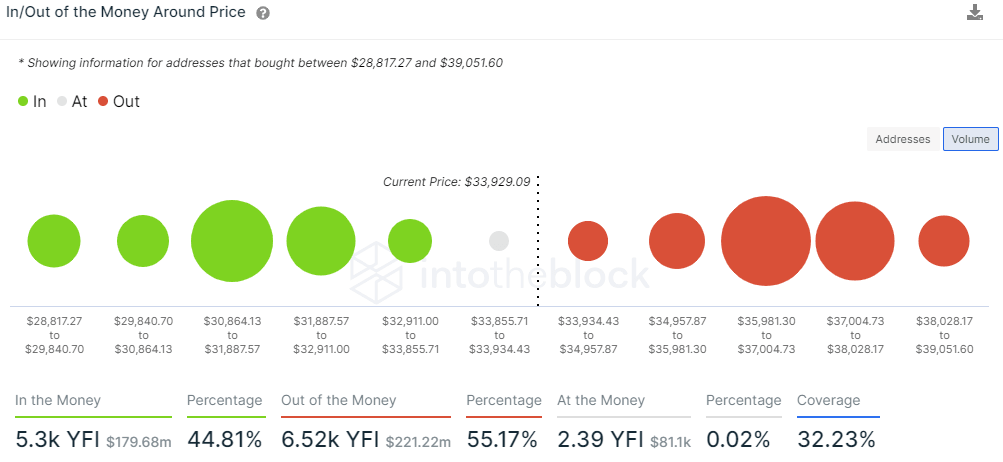Click the green bubble above $32,911.00 range
The width and height of the screenshot is (1003, 462).
click(x=410, y=241)
